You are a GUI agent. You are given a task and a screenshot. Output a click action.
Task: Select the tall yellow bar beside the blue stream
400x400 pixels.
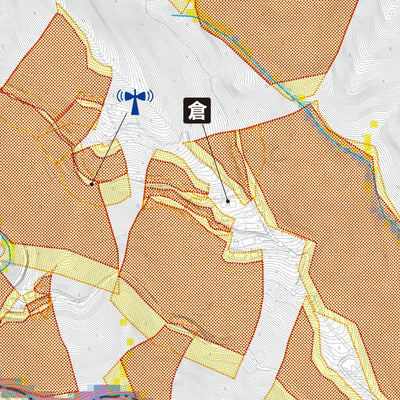pyautogui.click(x=367, y=144)
